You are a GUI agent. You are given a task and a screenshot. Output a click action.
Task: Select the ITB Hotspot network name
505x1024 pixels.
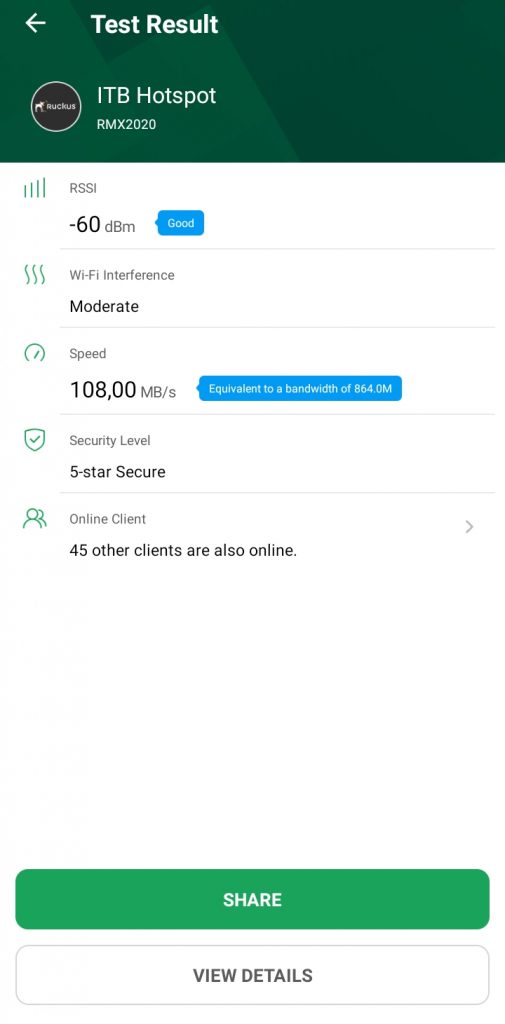(x=157, y=95)
